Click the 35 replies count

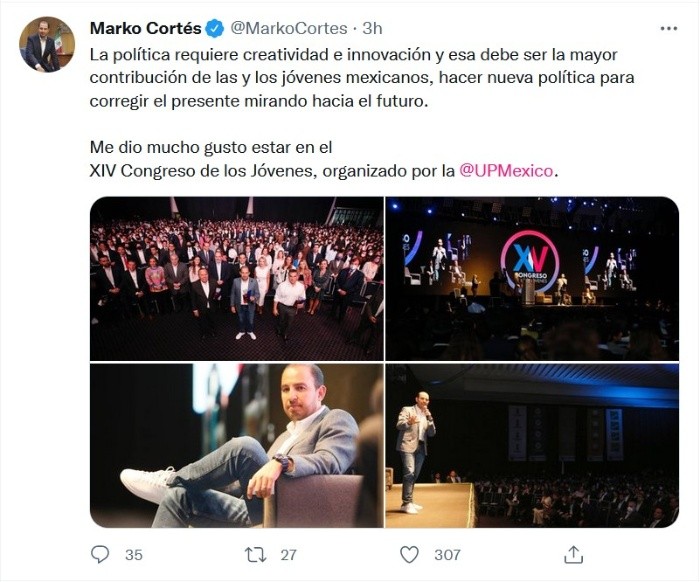point(133,554)
